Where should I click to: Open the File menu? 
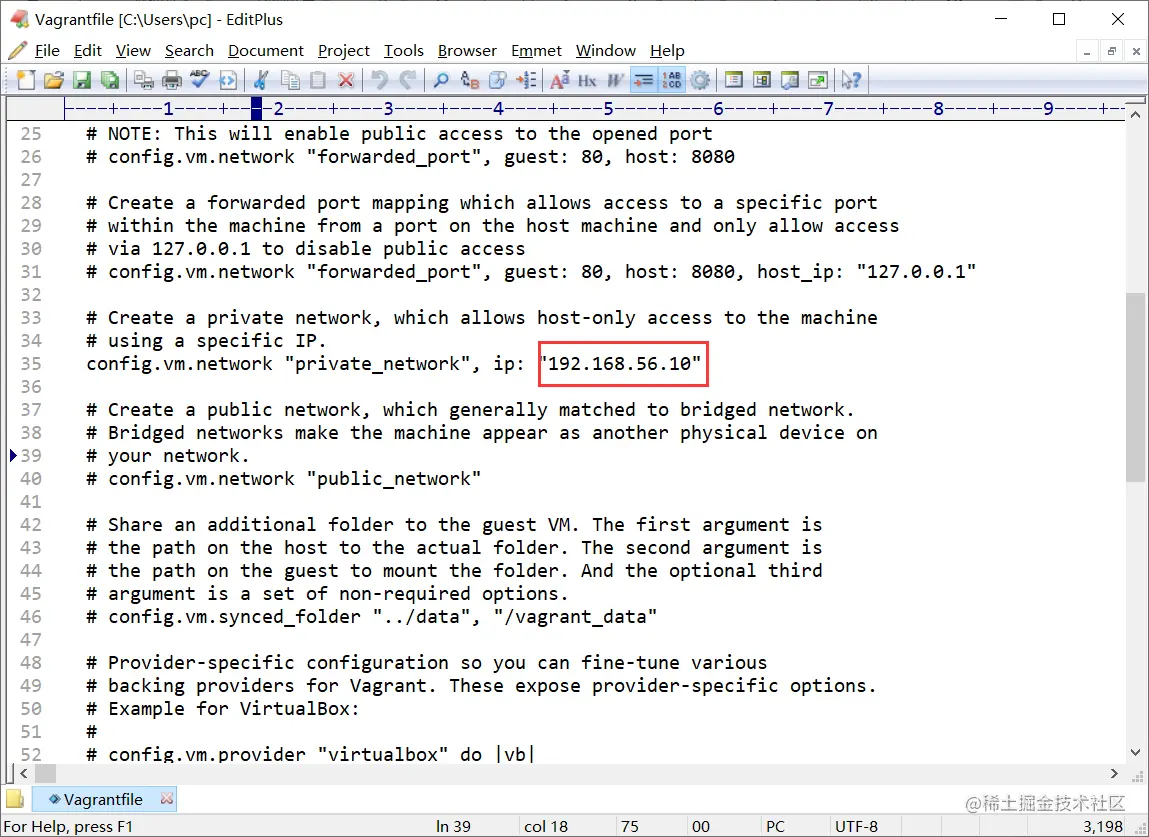click(x=47, y=51)
